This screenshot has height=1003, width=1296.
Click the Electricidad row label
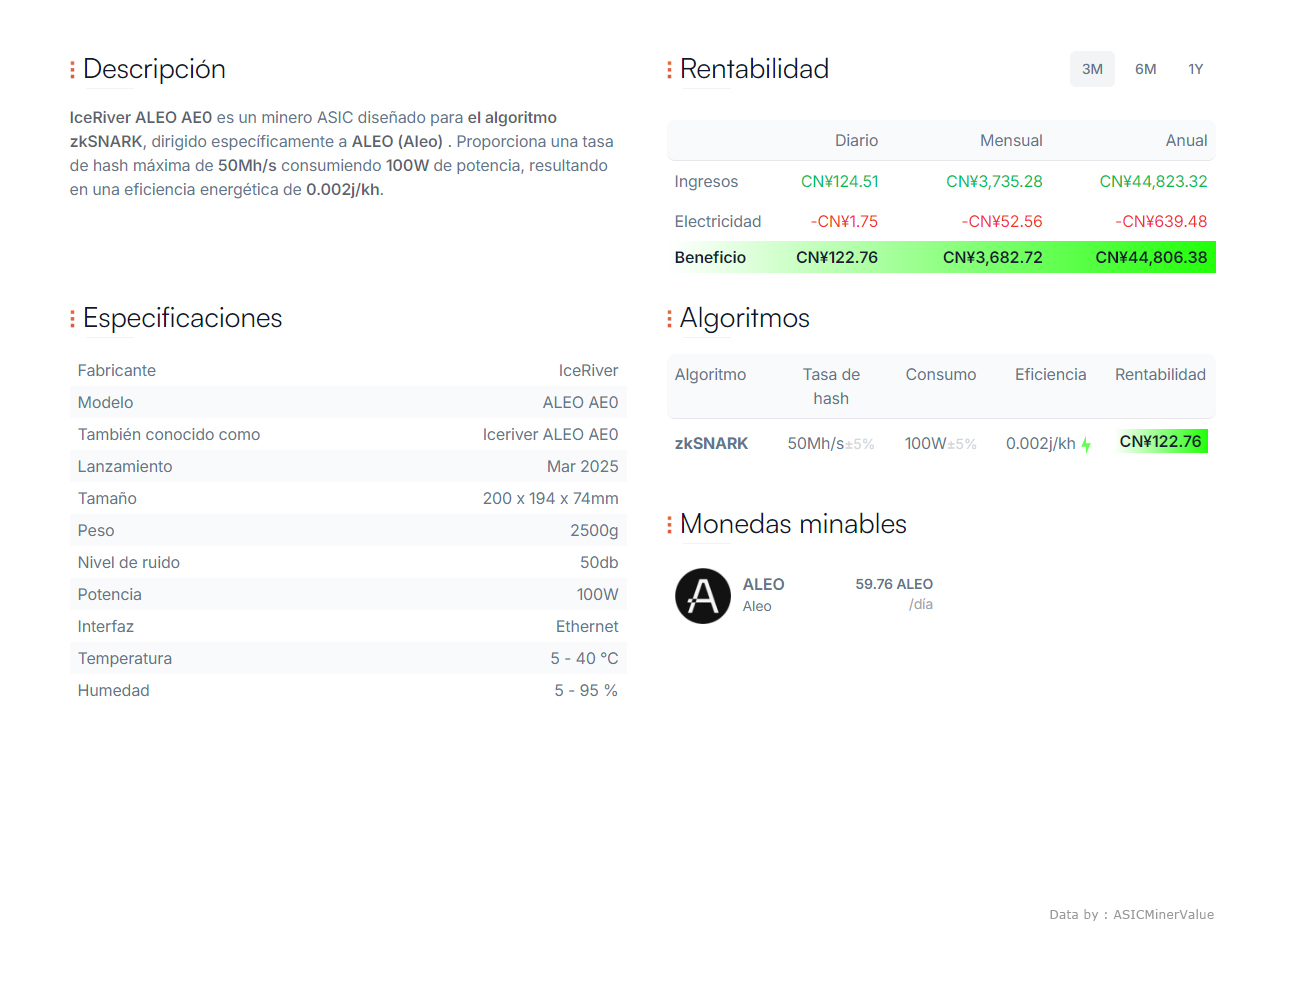coord(718,221)
